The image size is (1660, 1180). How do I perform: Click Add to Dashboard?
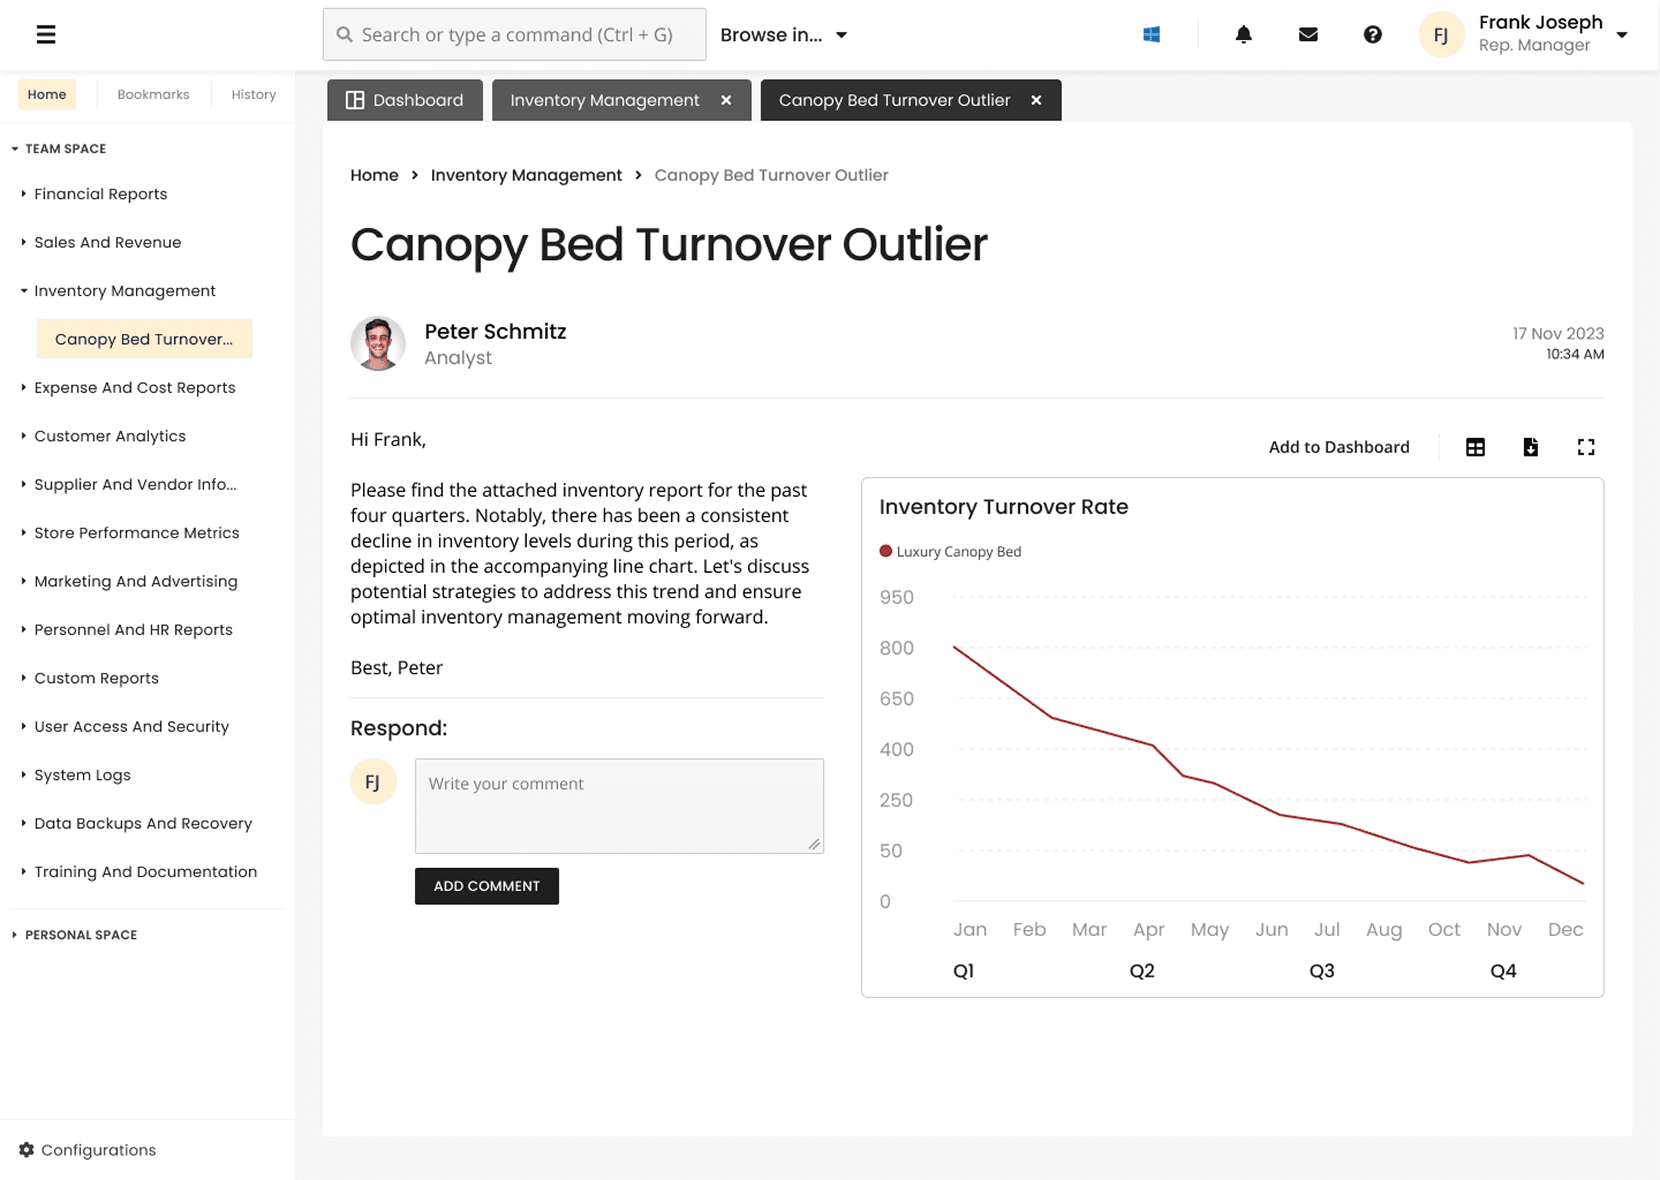[1339, 447]
